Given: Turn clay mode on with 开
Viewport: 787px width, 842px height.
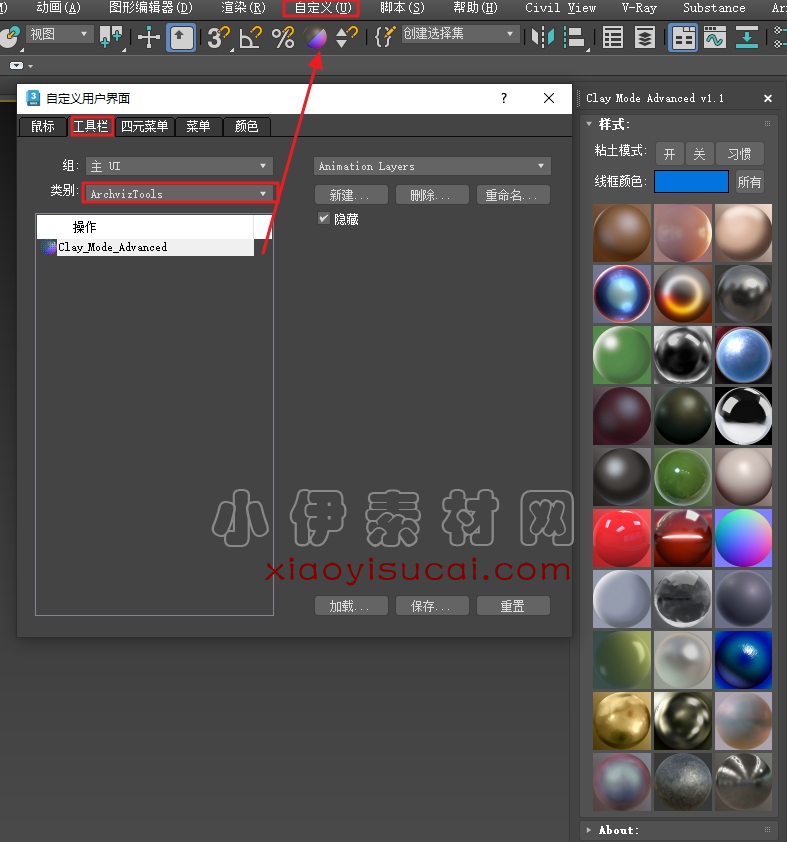Looking at the screenshot, I should [669, 153].
